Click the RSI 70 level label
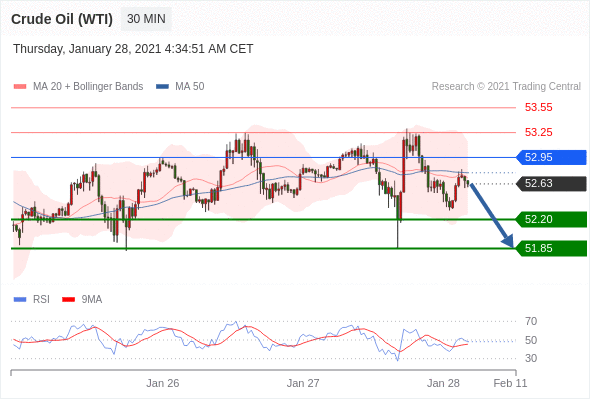Image resolution: width=590 pixels, height=400 pixels. pos(531,321)
